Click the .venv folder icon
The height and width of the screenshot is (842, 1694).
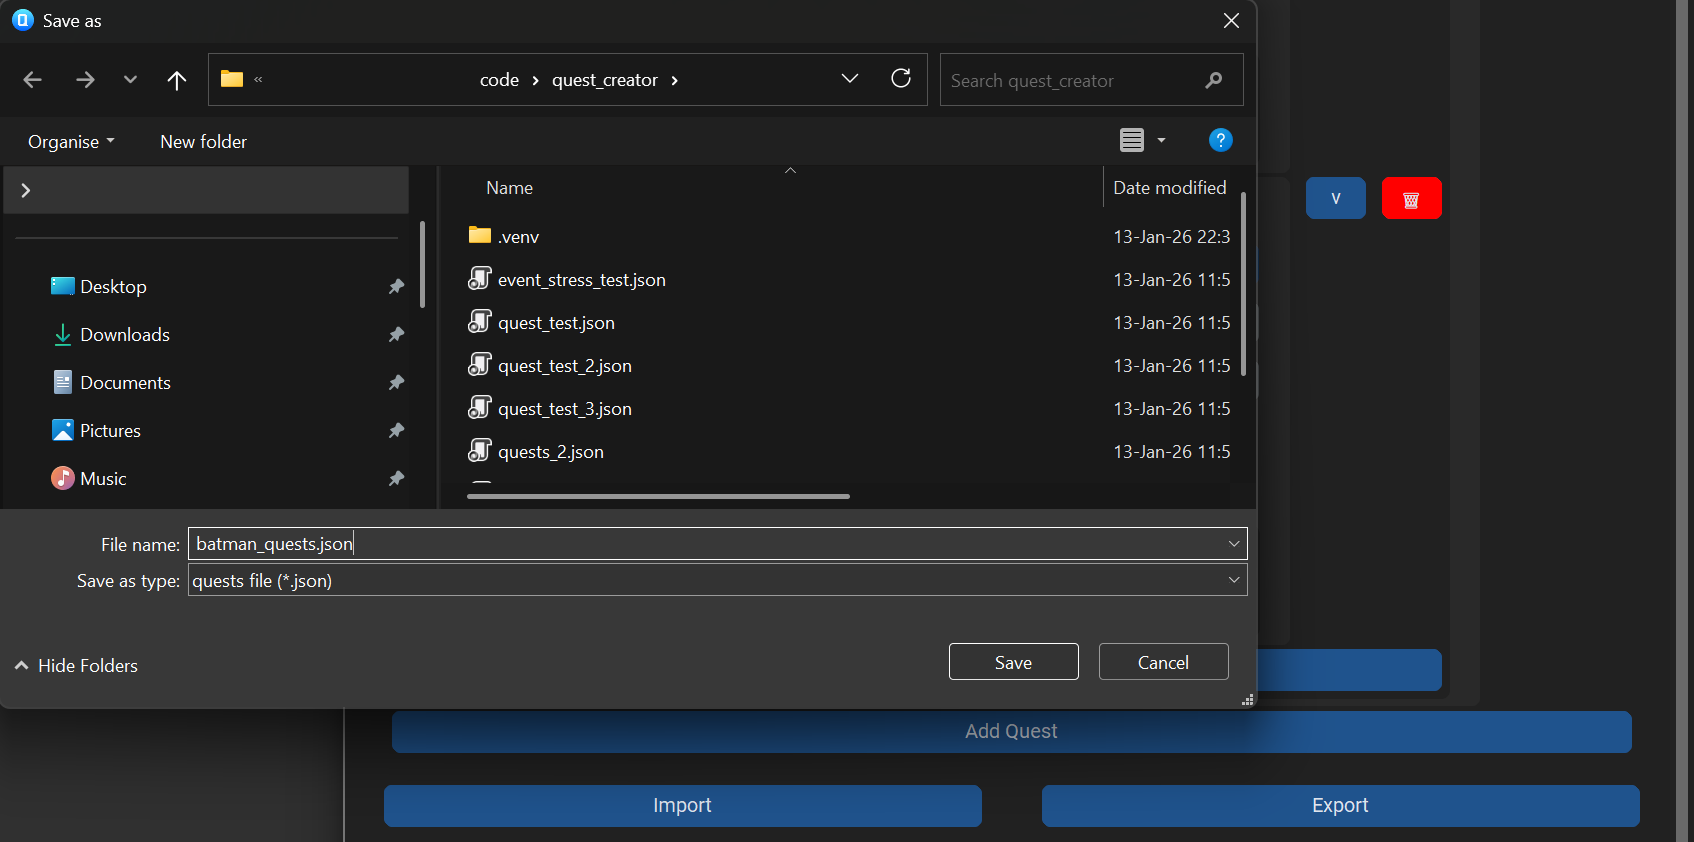[x=480, y=235]
